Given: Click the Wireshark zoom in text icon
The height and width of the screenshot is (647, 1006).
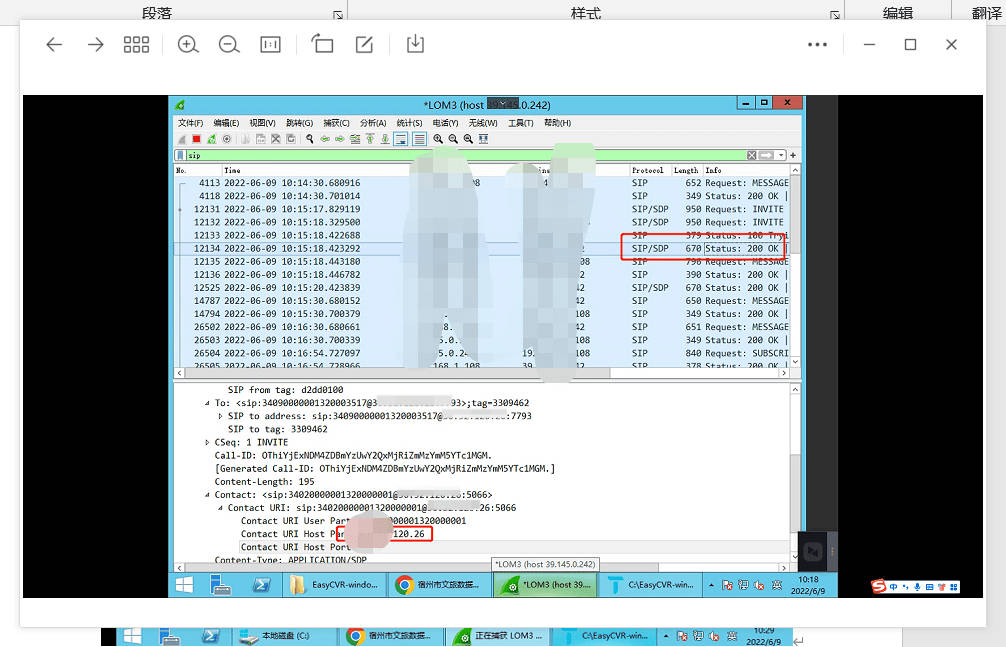Looking at the screenshot, I should coord(438,139).
